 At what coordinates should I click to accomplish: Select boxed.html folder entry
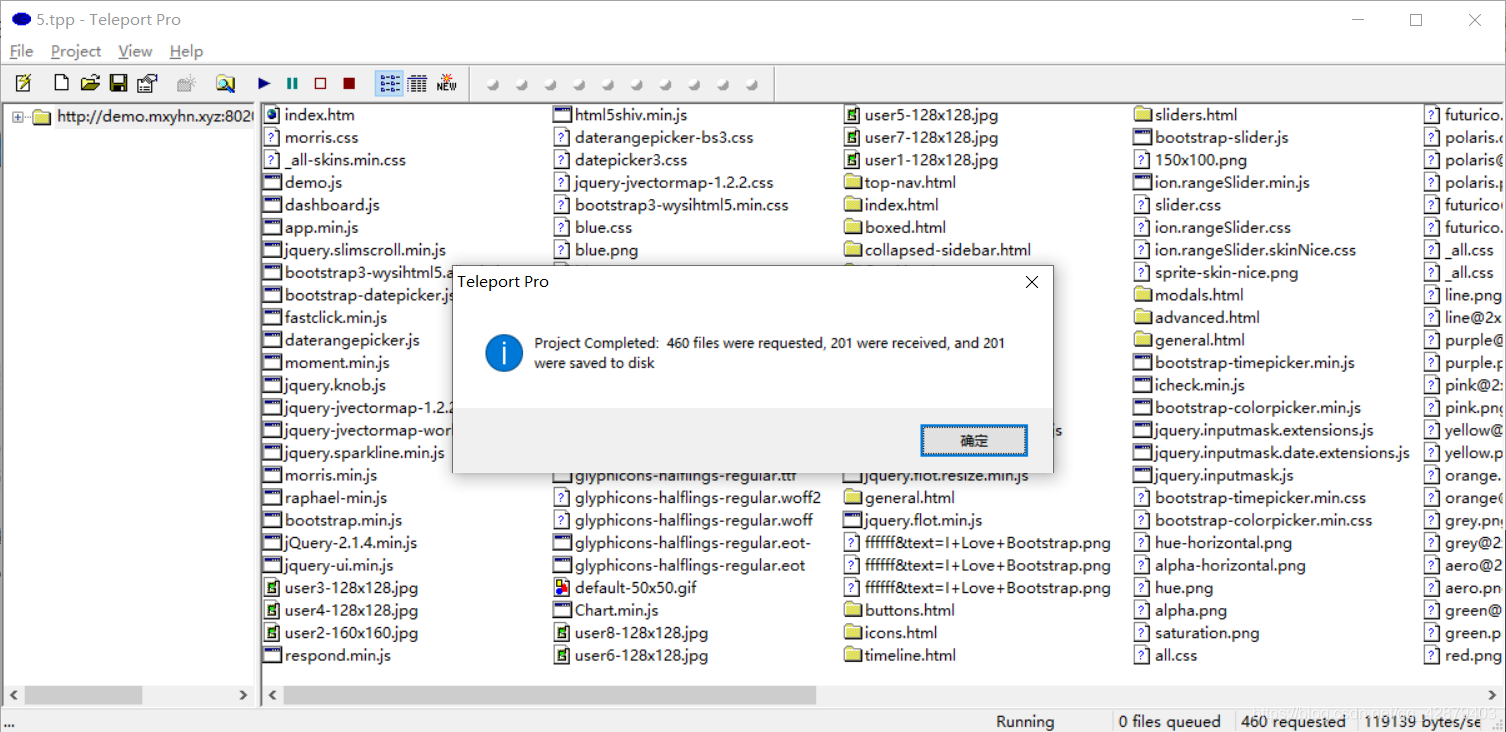click(895, 228)
